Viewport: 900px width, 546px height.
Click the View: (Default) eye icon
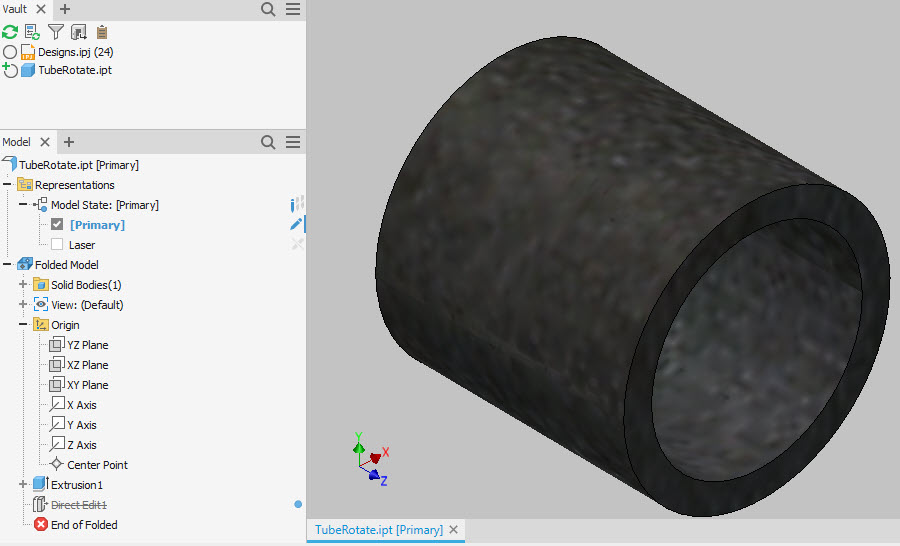pyautogui.click(x=41, y=304)
